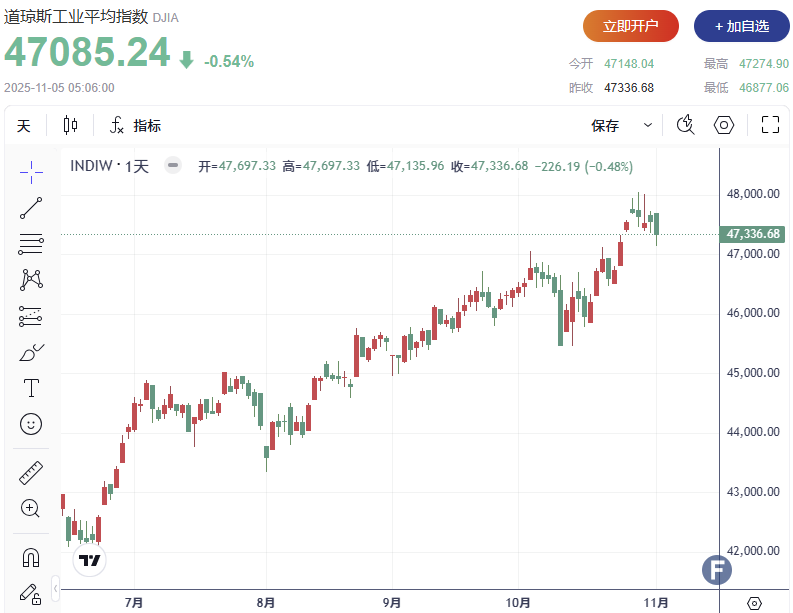Expand the arrow next to 保存
Screen dimensions: 793x613
point(648,125)
